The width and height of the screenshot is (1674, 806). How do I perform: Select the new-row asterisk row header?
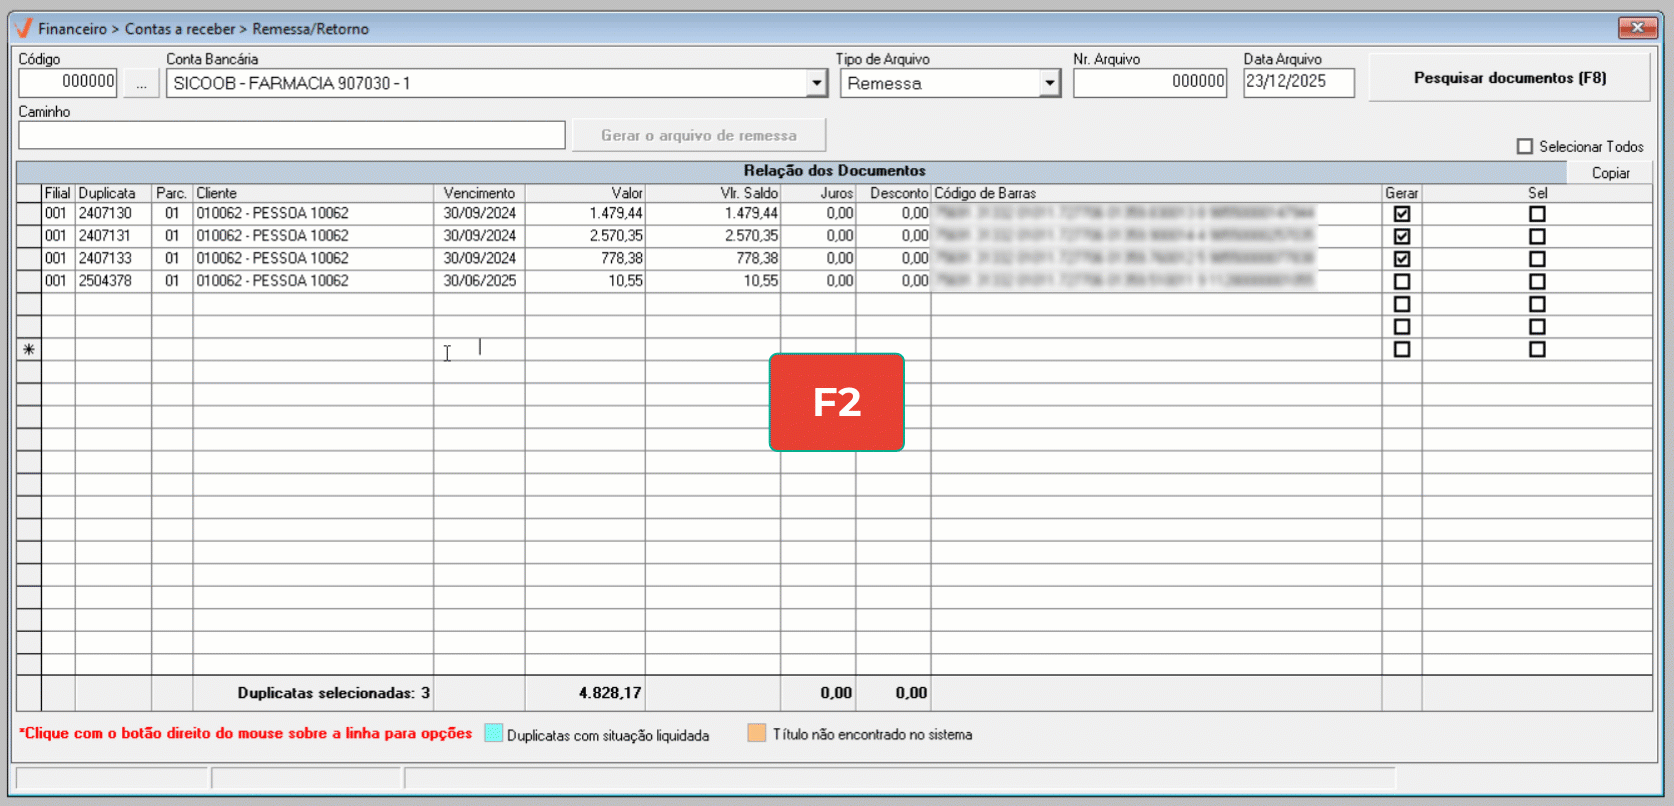[29, 349]
